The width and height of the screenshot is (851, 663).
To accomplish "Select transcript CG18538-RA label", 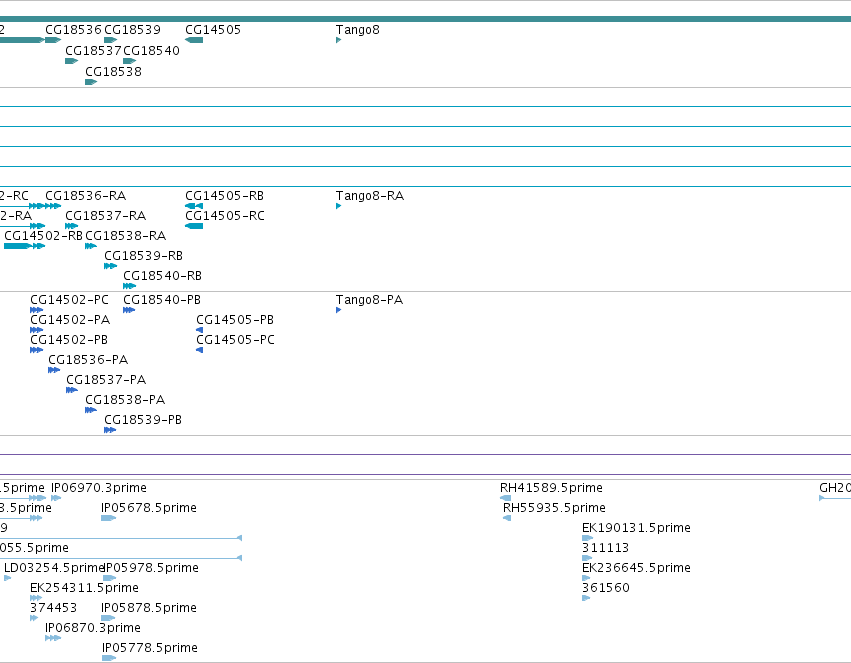I will [126, 235].
